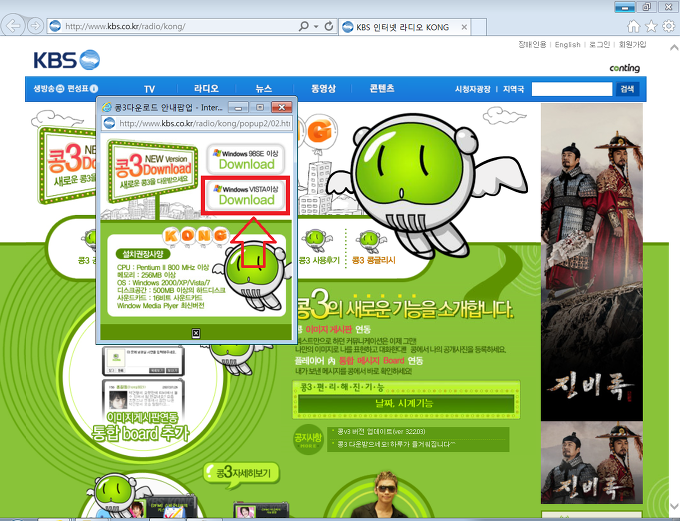Click the browser Back arrow button

coord(13,26)
